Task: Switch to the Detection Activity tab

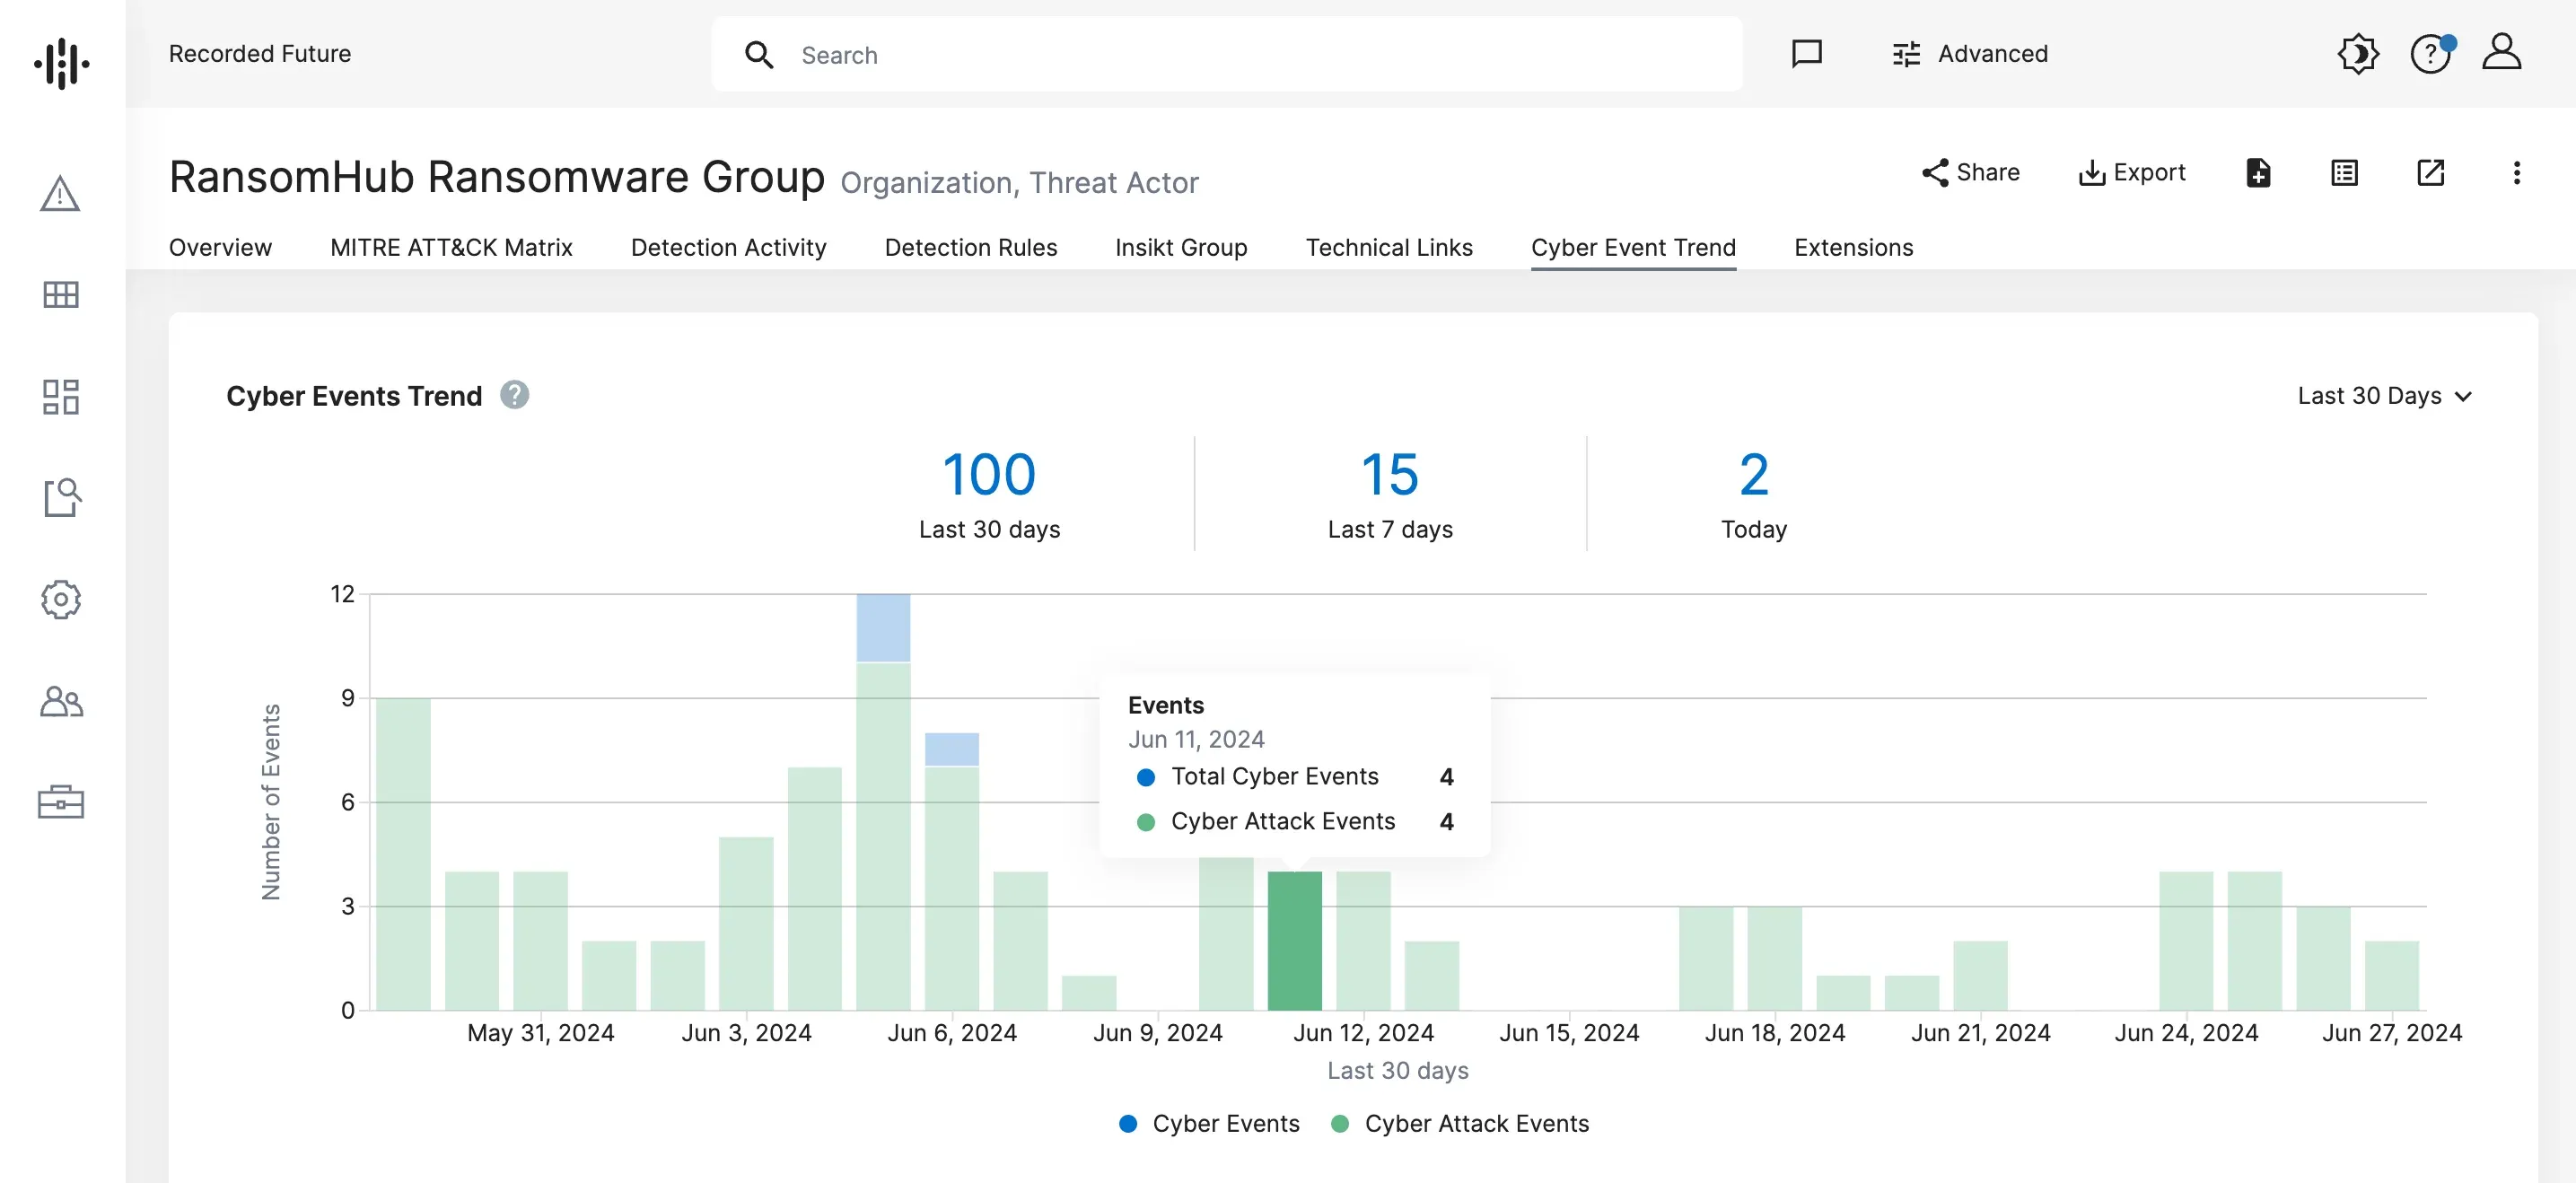Action: pyautogui.click(x=728, y=247)
